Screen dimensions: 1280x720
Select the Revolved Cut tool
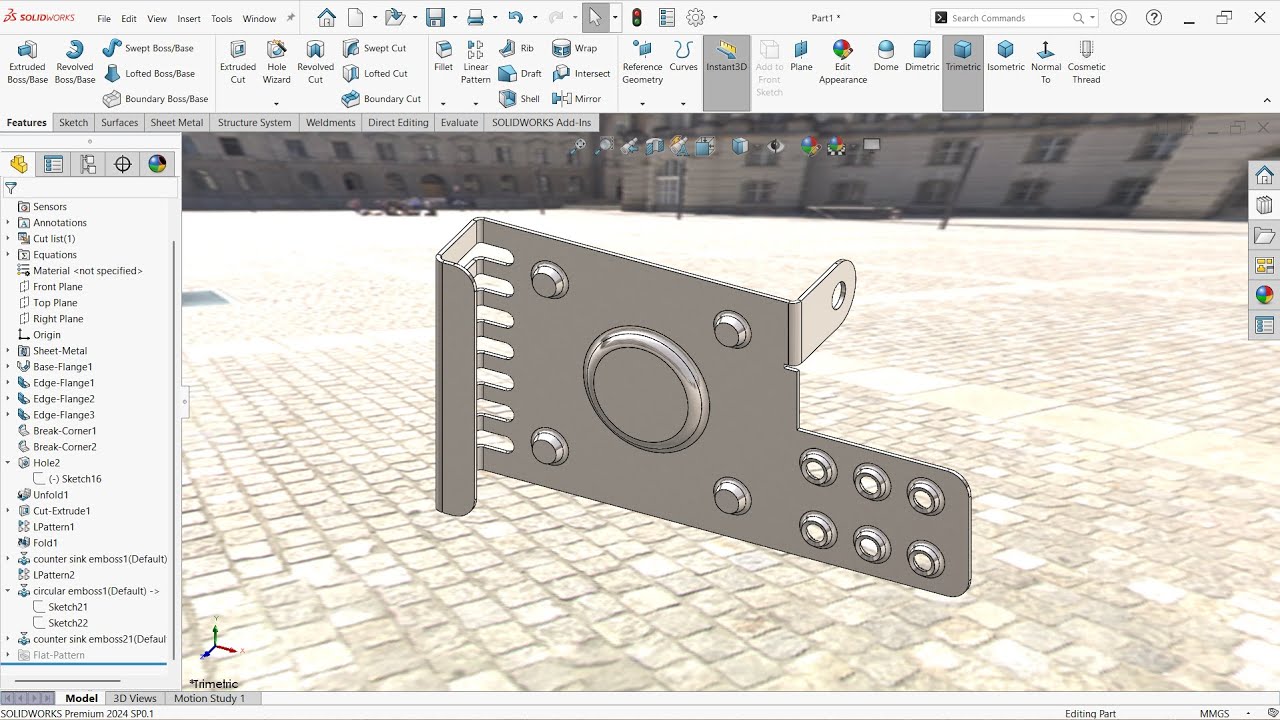(315, 62)
